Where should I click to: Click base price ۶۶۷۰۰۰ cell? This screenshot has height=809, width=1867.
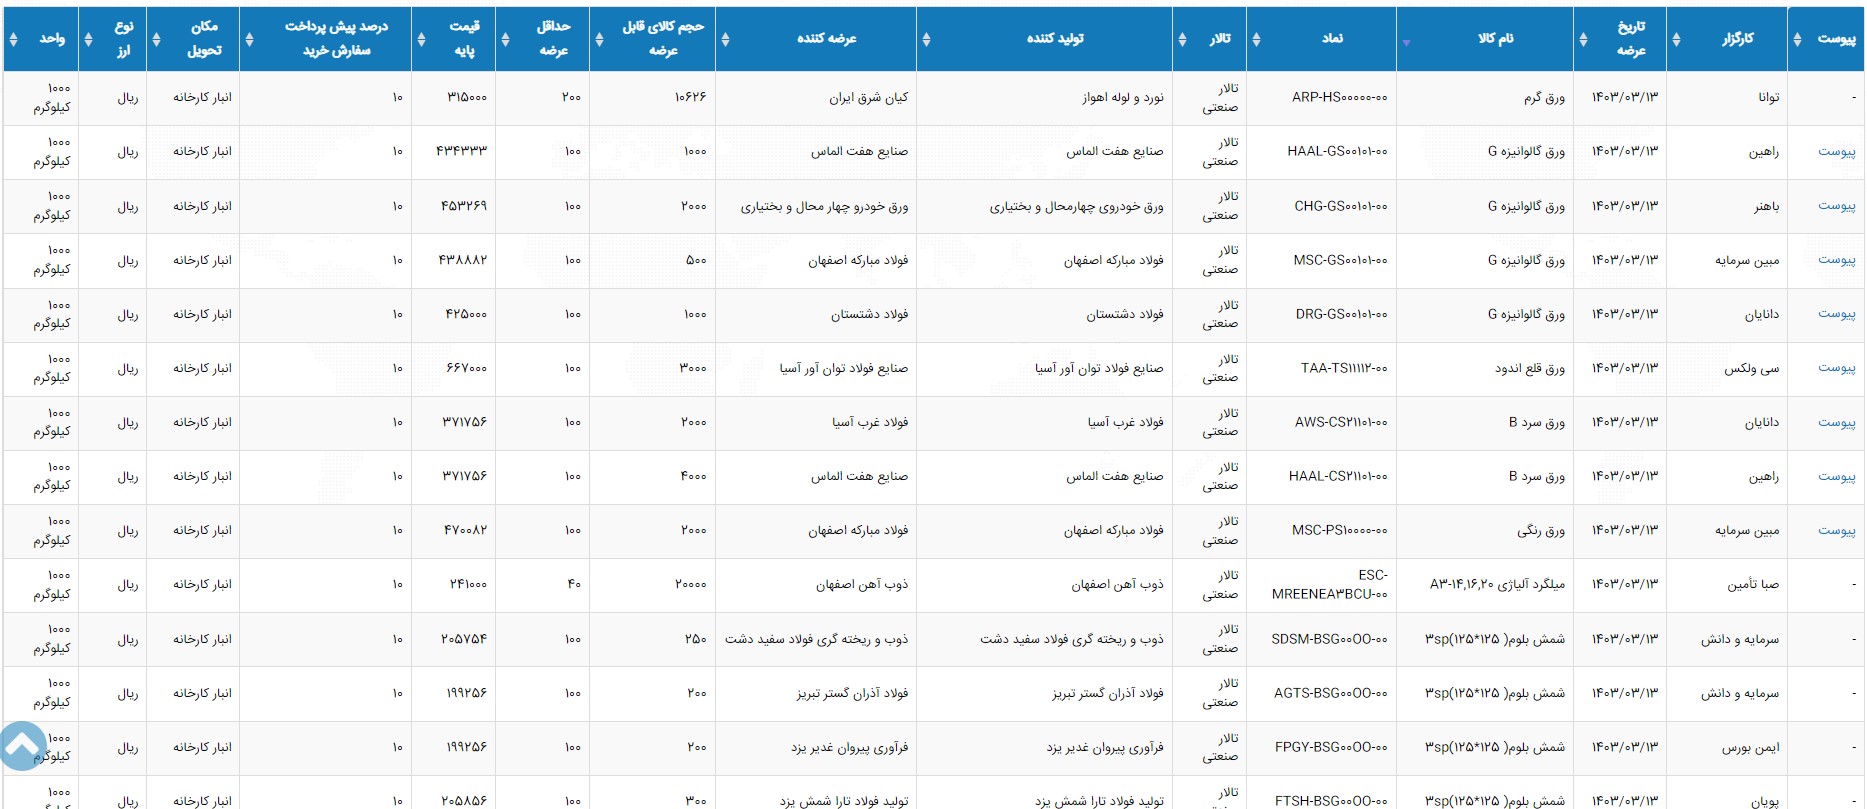(466, 368)
